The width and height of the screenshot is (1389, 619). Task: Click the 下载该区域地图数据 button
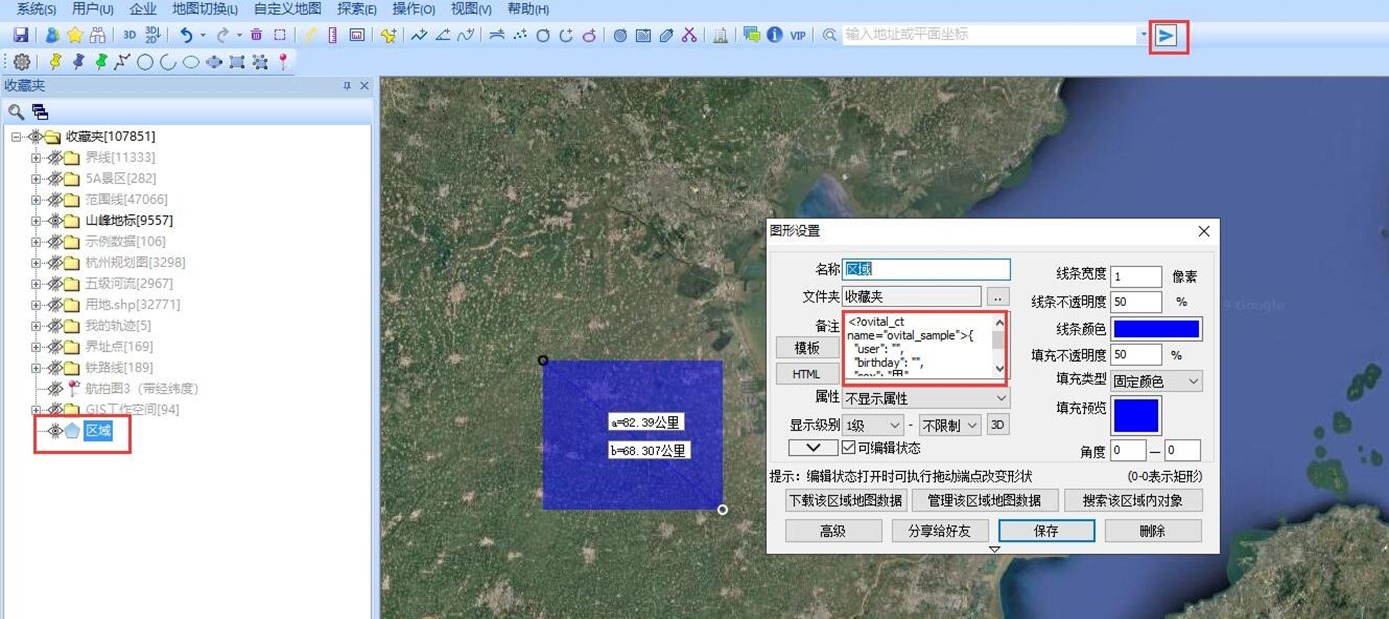[x=845, y=500]
